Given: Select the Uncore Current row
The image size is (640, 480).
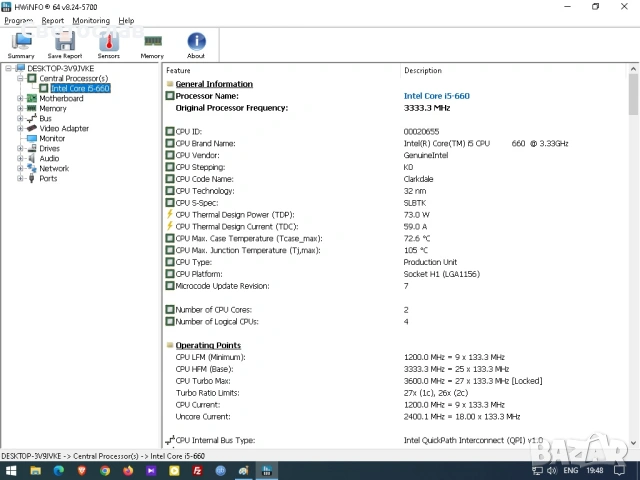Looking at the screenshot, I should click(394, 417).
